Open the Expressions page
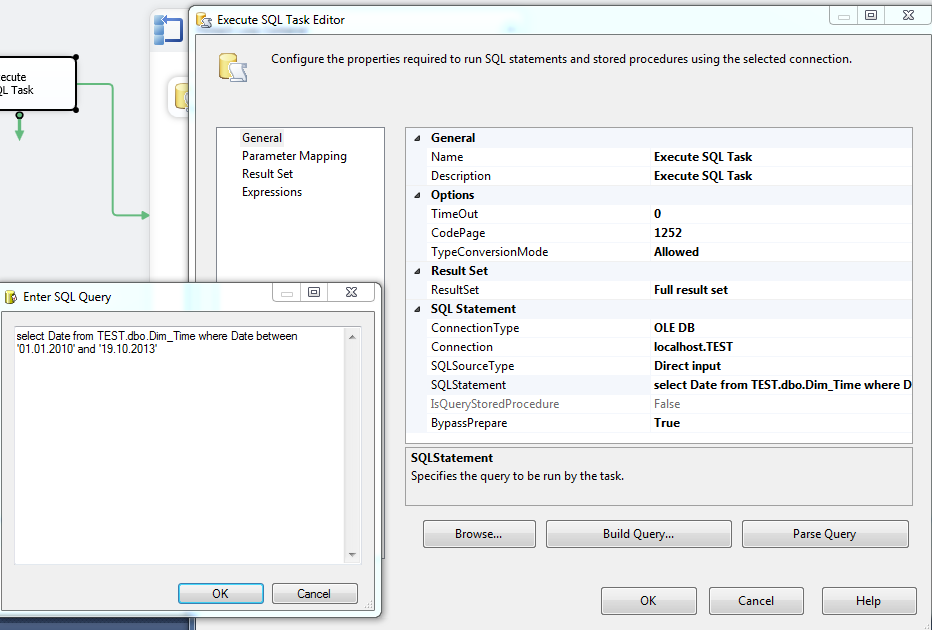This screenshot has width=932, height=630. 271,191
